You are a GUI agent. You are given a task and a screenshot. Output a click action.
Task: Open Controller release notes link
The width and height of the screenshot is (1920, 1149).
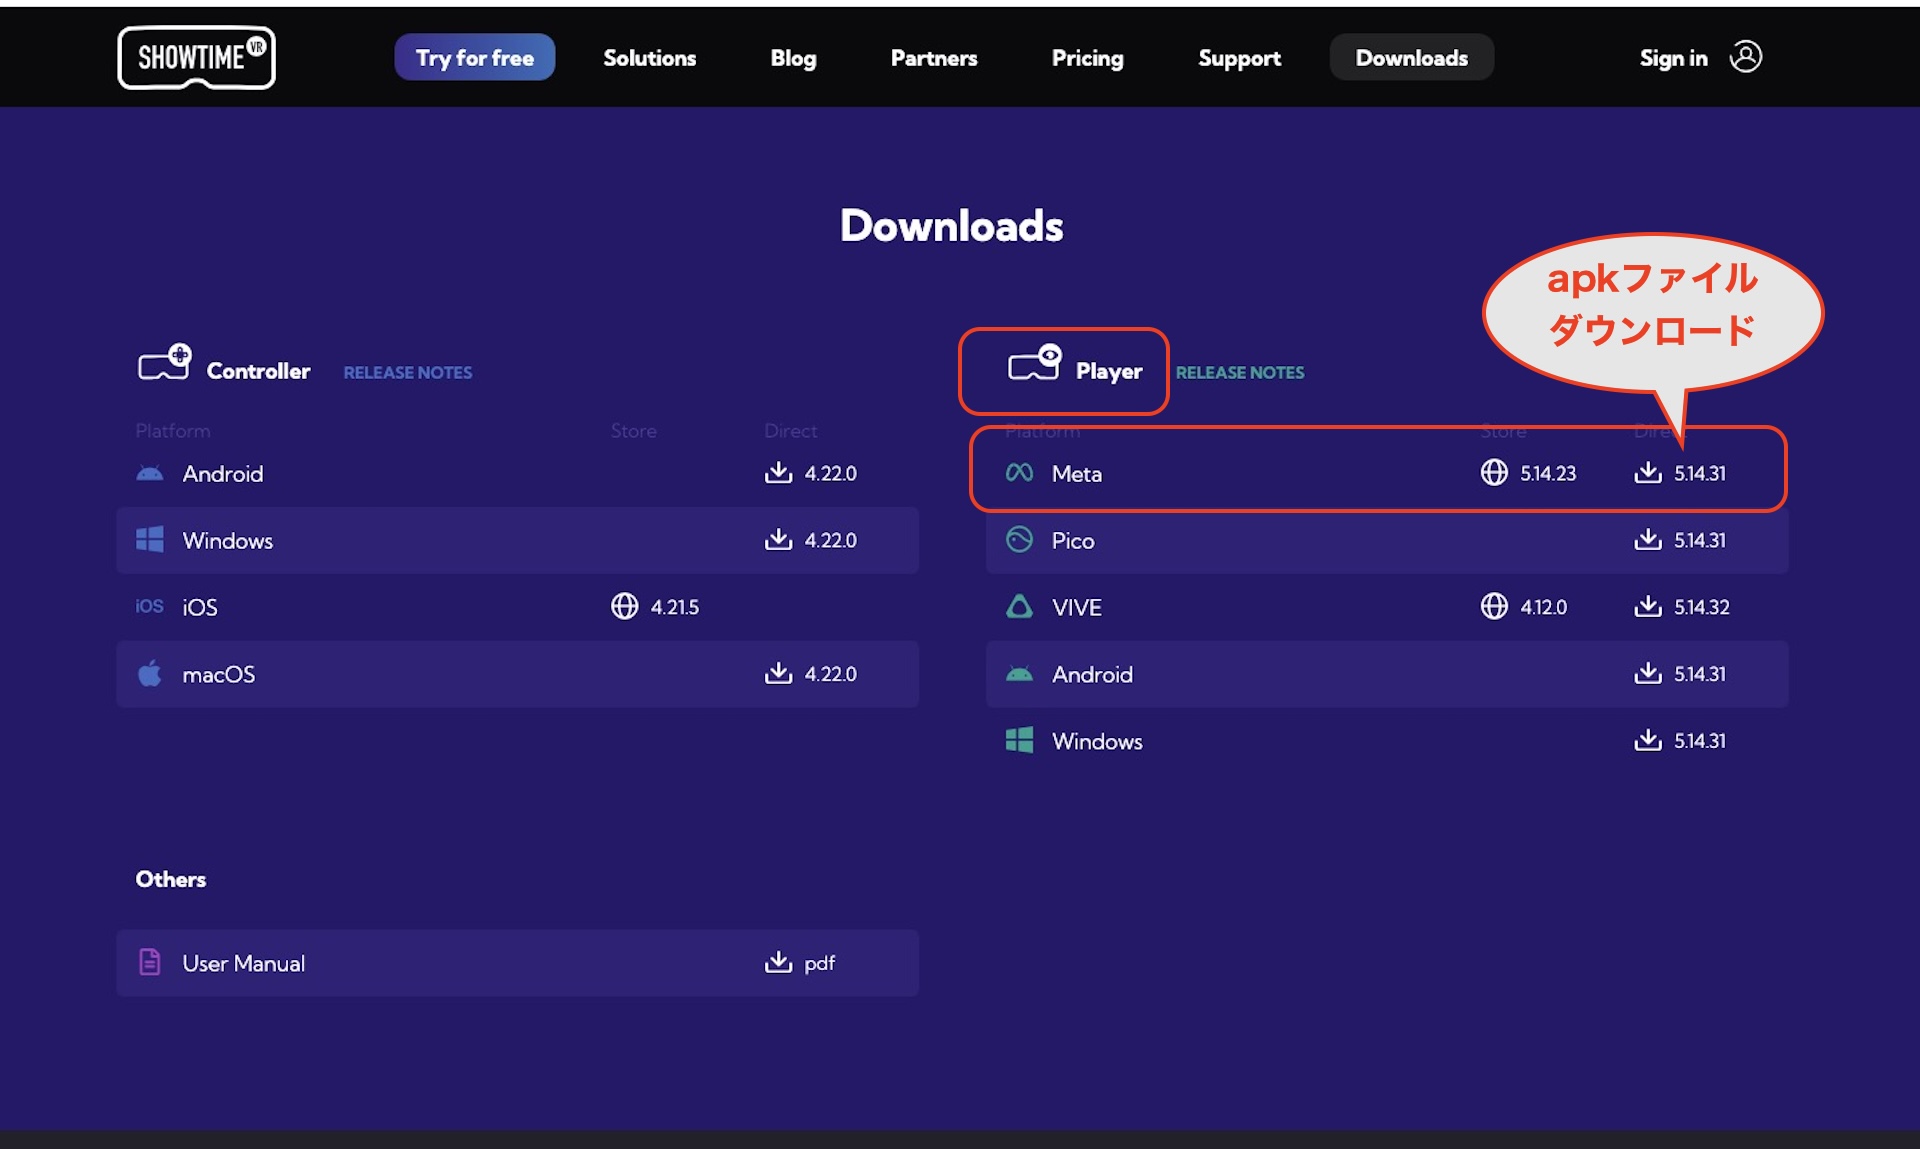[x=407, y=372]
